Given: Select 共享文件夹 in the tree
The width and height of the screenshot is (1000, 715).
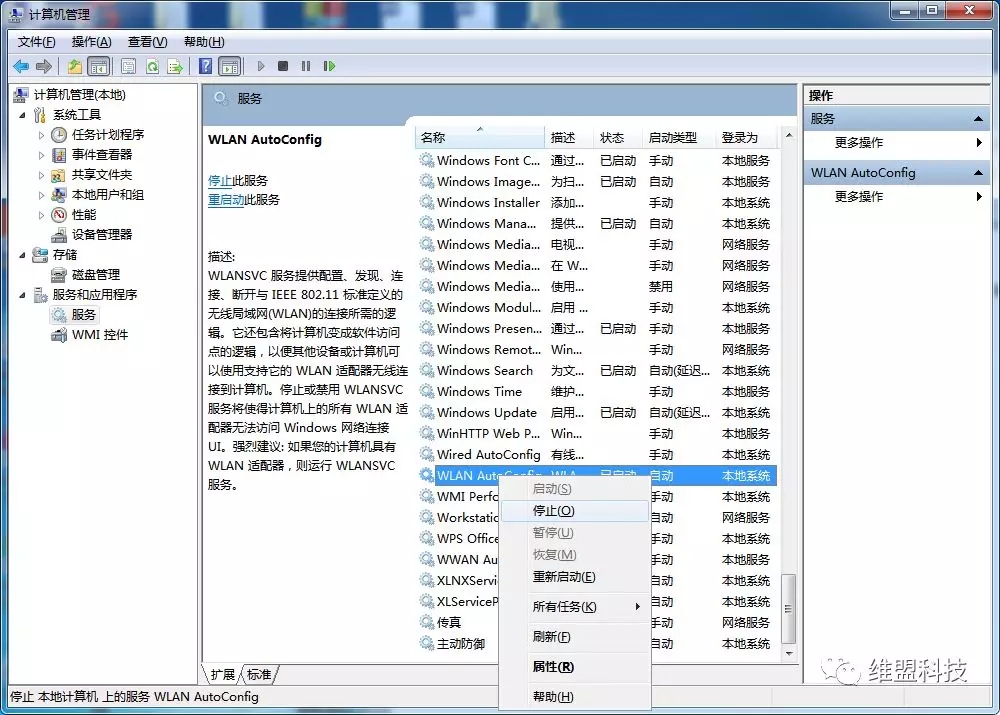Looking at the screenshot, I should pos(101,175).
